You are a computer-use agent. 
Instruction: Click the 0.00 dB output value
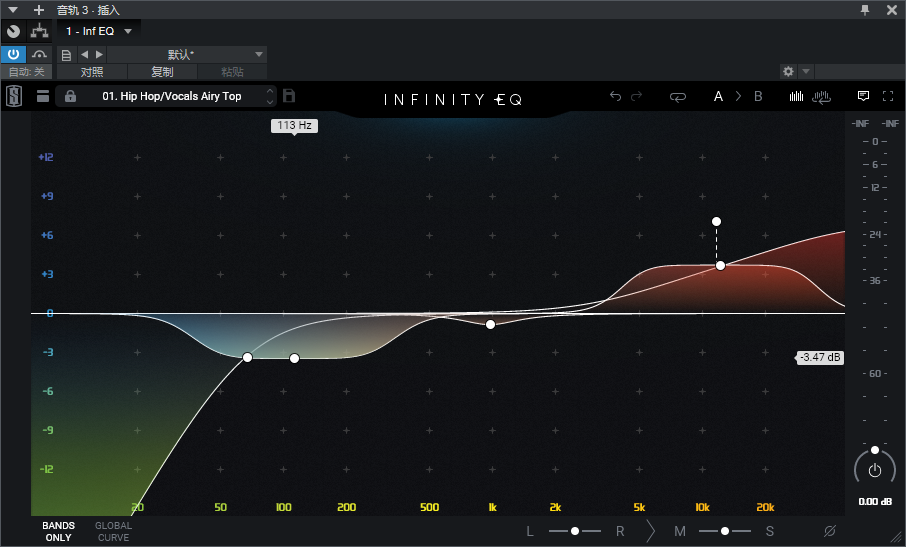tap(875, 501)
